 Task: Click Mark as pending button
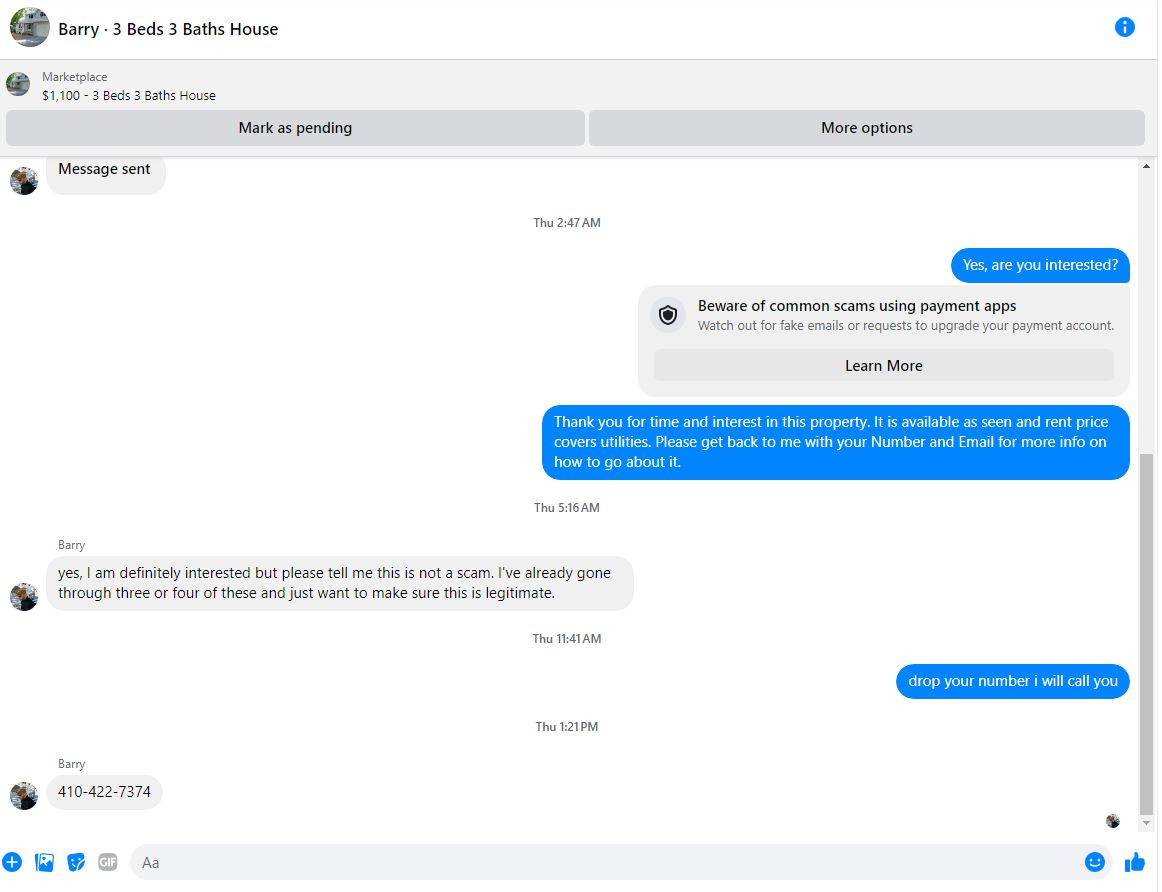click(295, 127)
